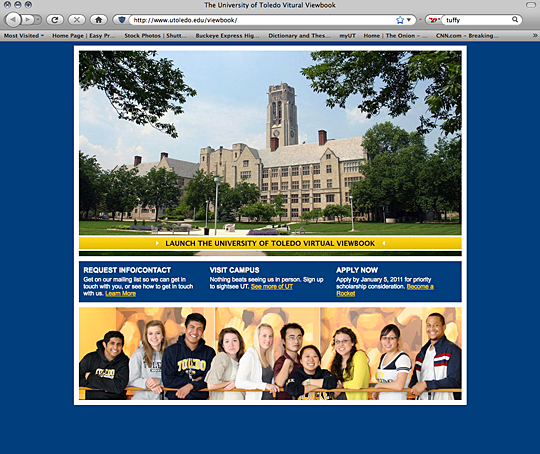Reload the page with refresh button
540x454 pixels.
[55, 20]
